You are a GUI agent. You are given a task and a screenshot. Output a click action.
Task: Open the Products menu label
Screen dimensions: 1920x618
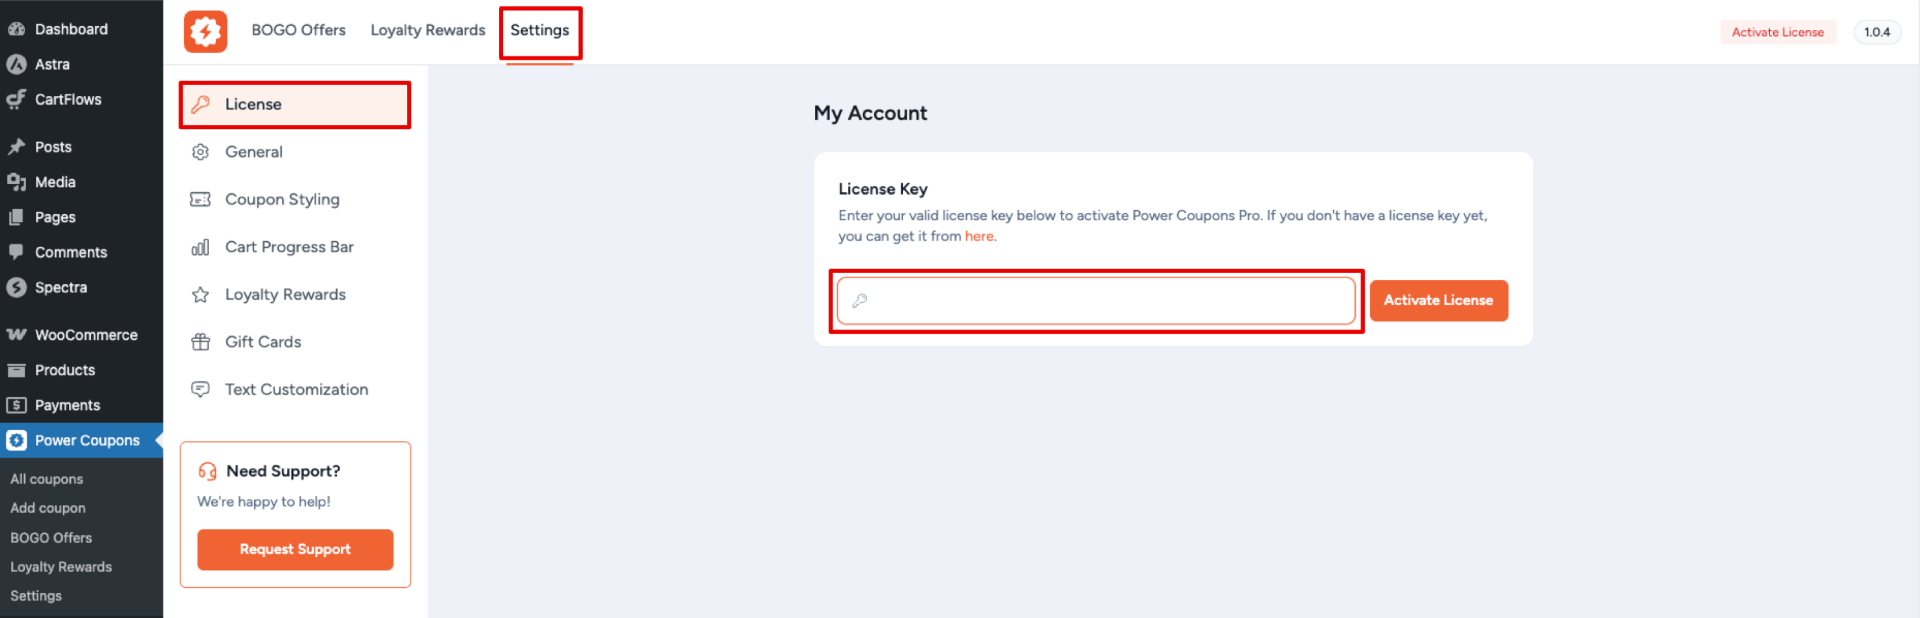click(x=65, y=370)
